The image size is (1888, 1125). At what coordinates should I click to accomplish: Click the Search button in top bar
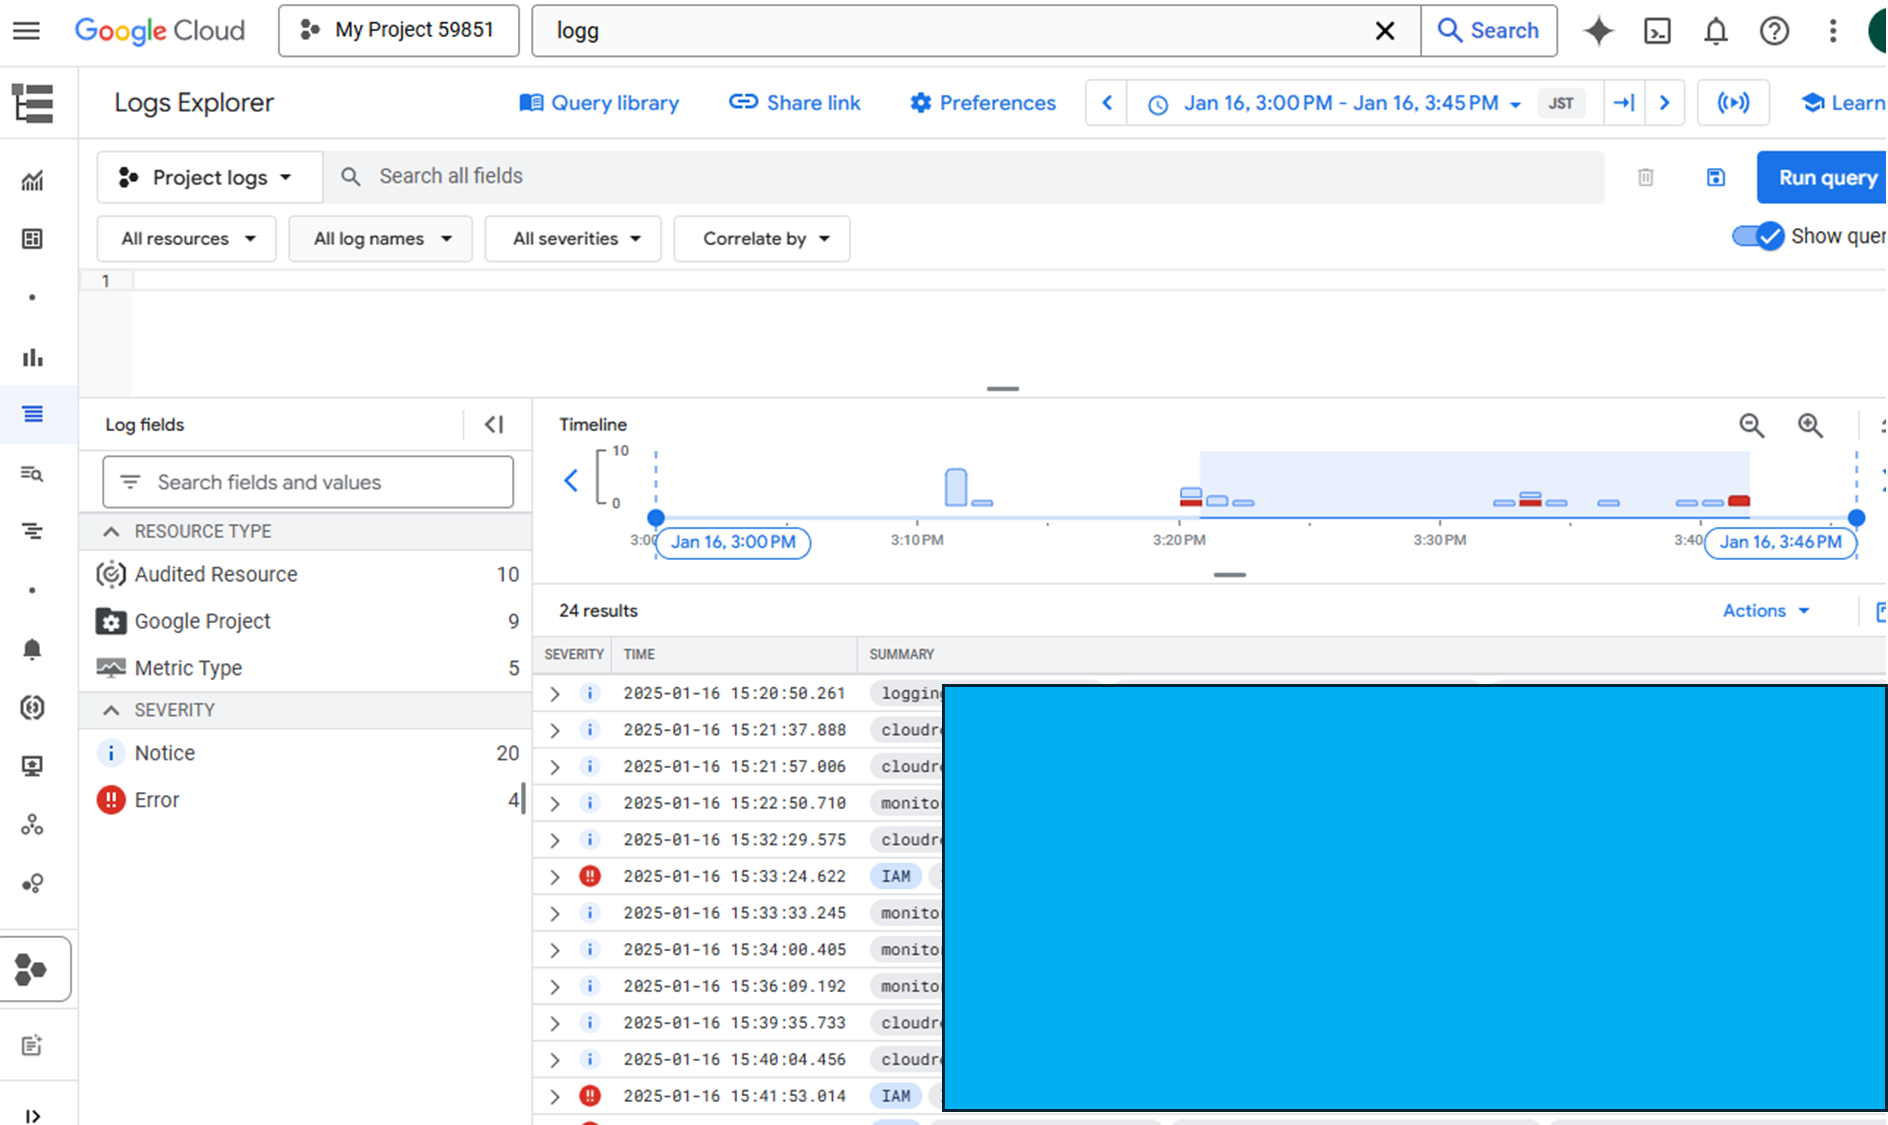click(x=1488, y=31)
